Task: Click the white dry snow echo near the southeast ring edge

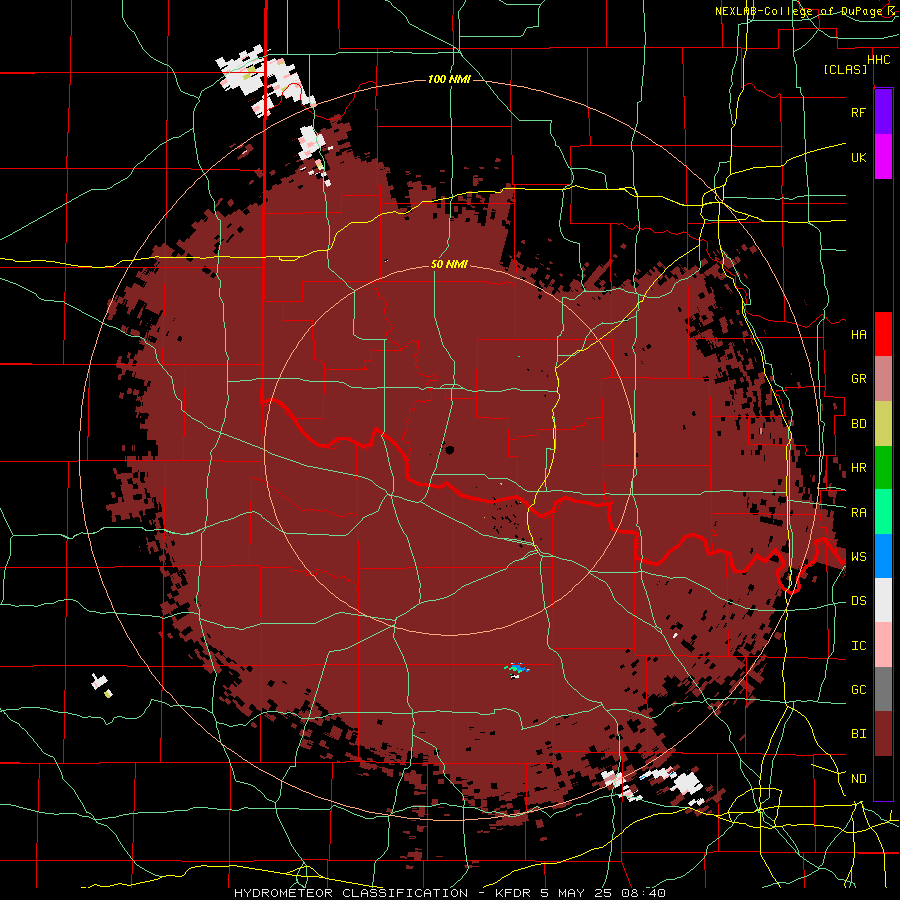Action: click(687, 783)
